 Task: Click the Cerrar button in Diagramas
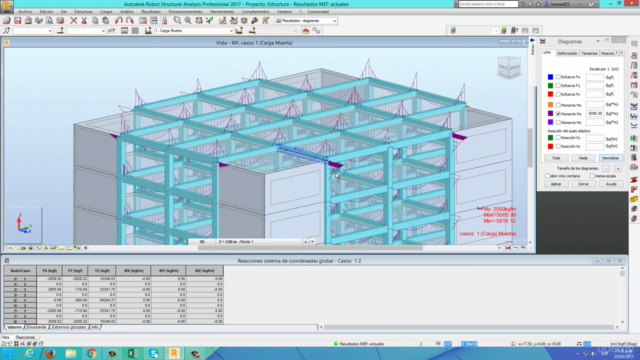coord(583,184)
